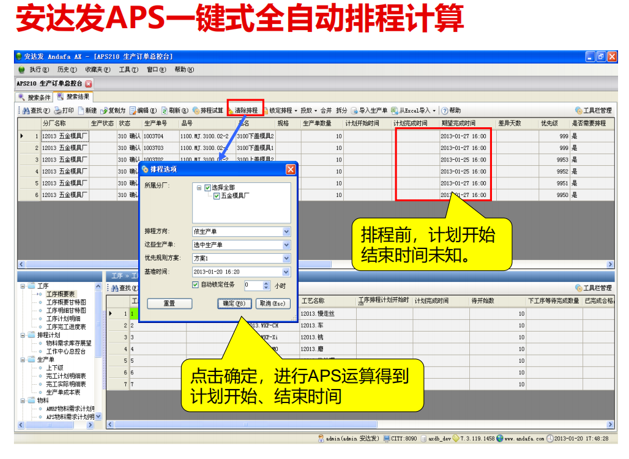Image resolution: width=629 pixels, height=459 pixels.
Task: Click the 排程试算 toolbar icon
Action: (196, 109)
